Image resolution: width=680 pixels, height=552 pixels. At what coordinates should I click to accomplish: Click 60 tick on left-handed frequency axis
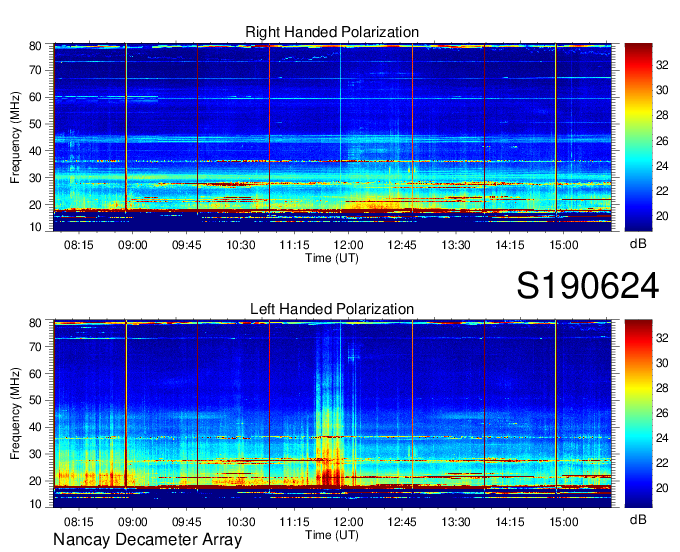pos(35,373)
